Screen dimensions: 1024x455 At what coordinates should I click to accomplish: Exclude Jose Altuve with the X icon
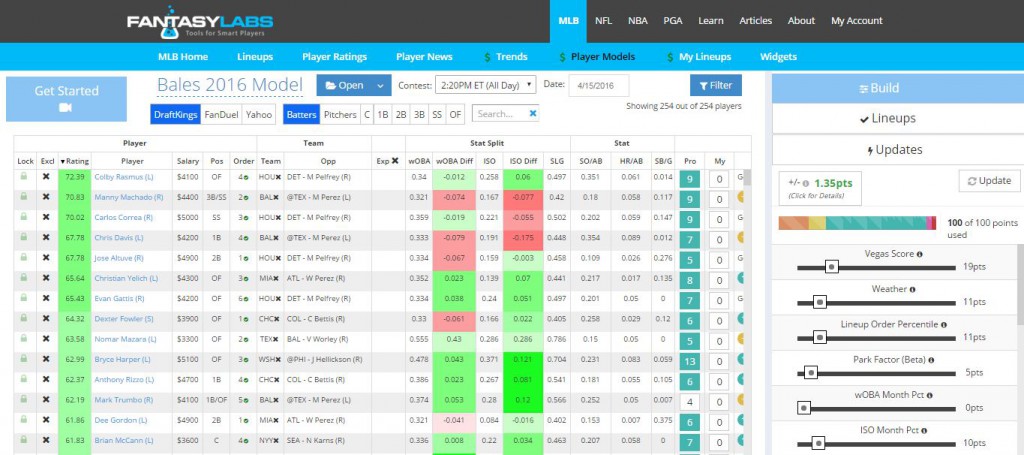coord(46,258)
